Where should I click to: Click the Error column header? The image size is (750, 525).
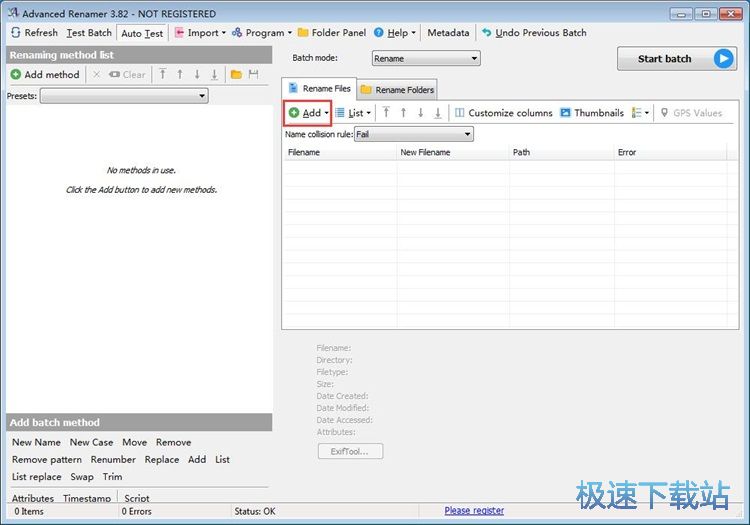(x=671, y=153)
